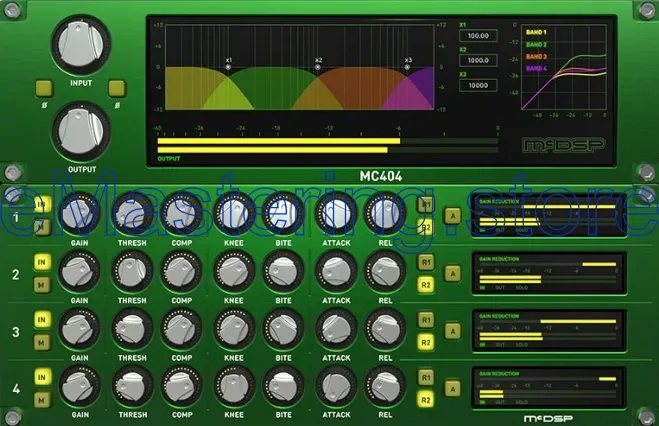This screenshot has height=426, width=659.
Task: Click band 4 REL knob
Action: pyautogui.click(x=385, y=387)
